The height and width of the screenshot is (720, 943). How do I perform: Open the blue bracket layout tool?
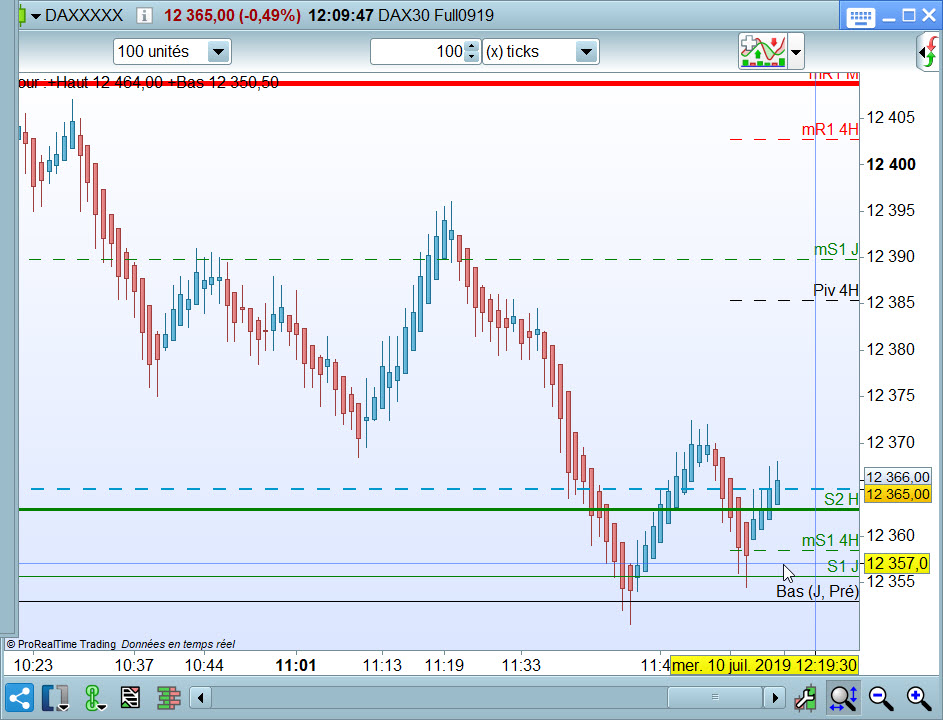pyautogui.click(x=55, y=698)
